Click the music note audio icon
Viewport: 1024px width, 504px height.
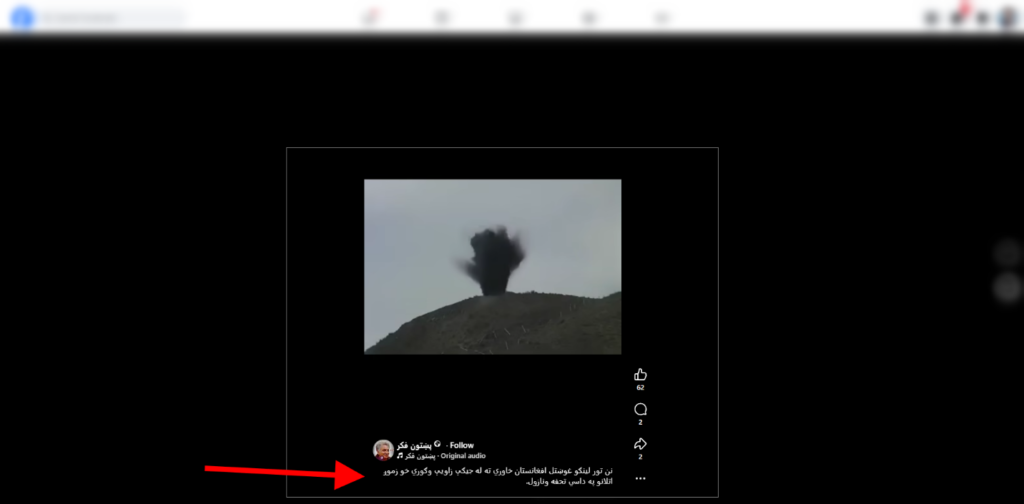400,456
